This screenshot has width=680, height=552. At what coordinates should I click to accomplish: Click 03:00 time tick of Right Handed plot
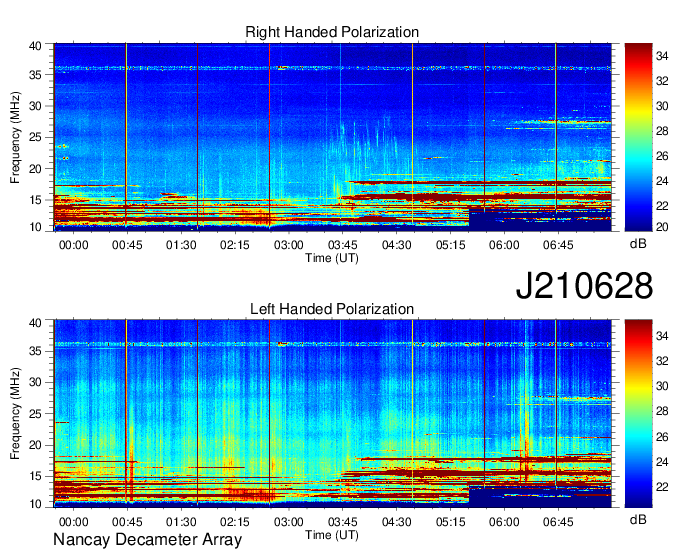(288, 245)
